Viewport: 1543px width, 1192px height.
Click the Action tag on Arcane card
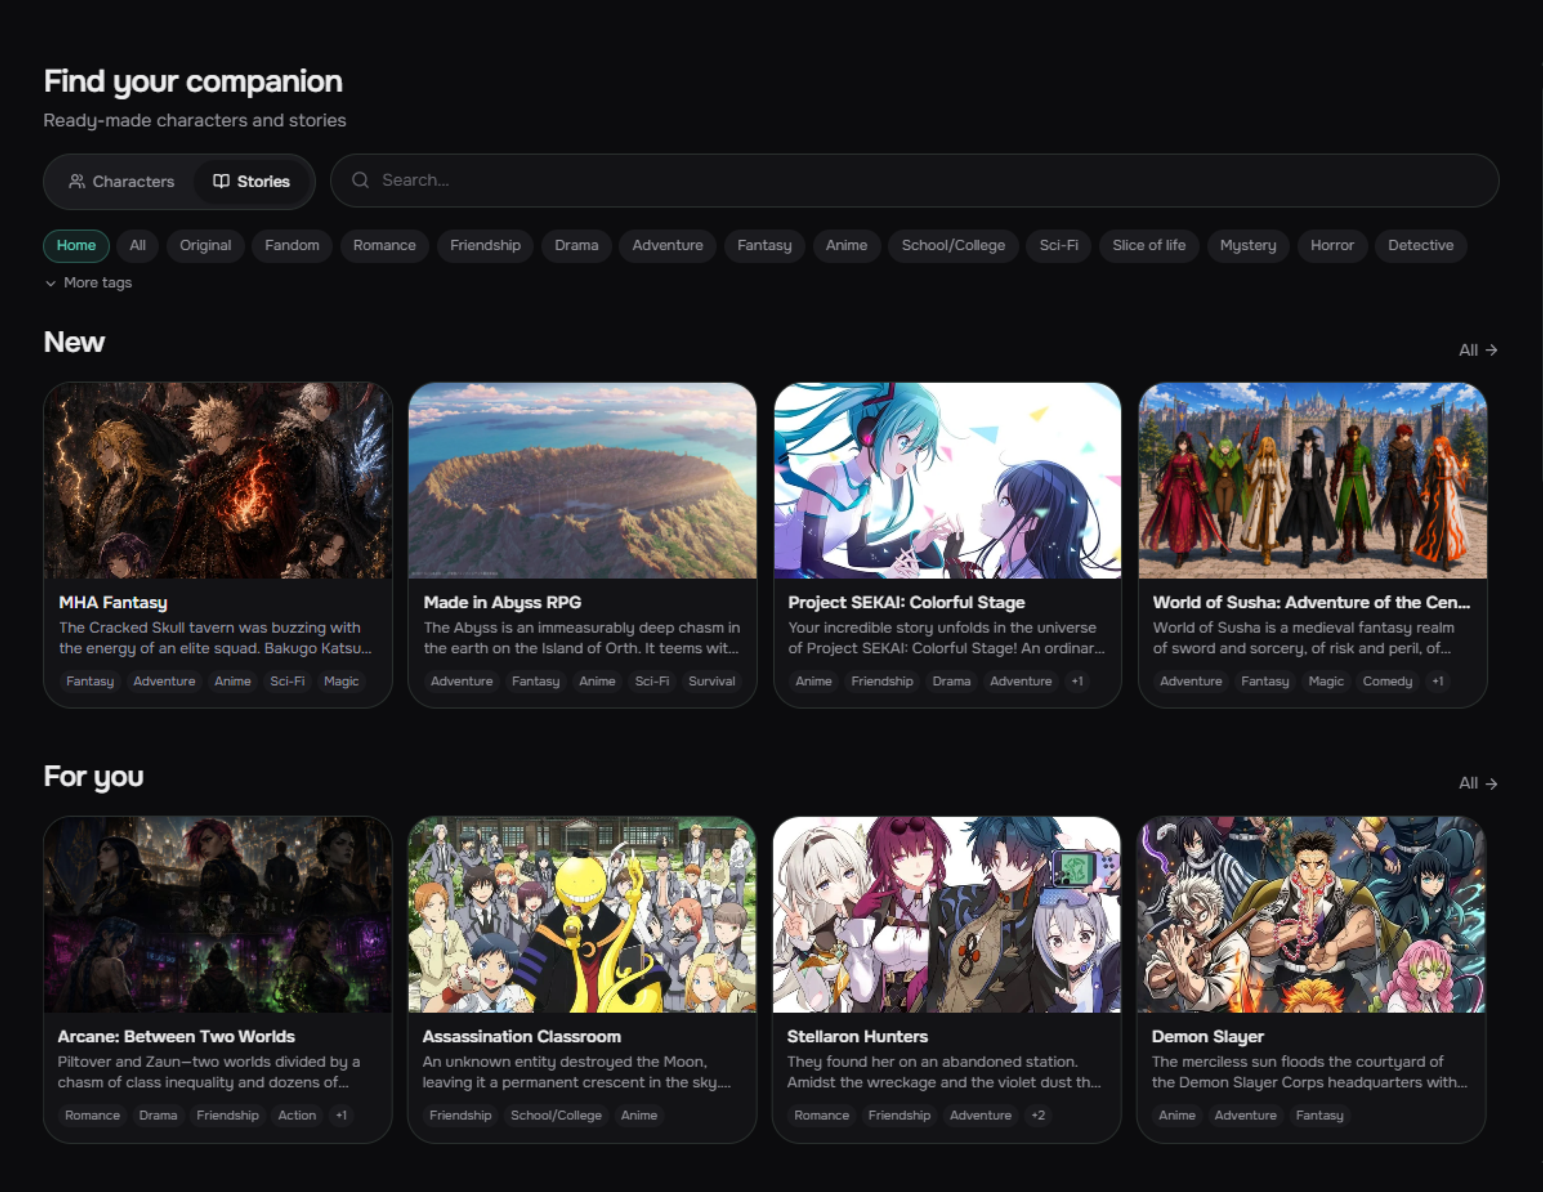coord(297,1115)
